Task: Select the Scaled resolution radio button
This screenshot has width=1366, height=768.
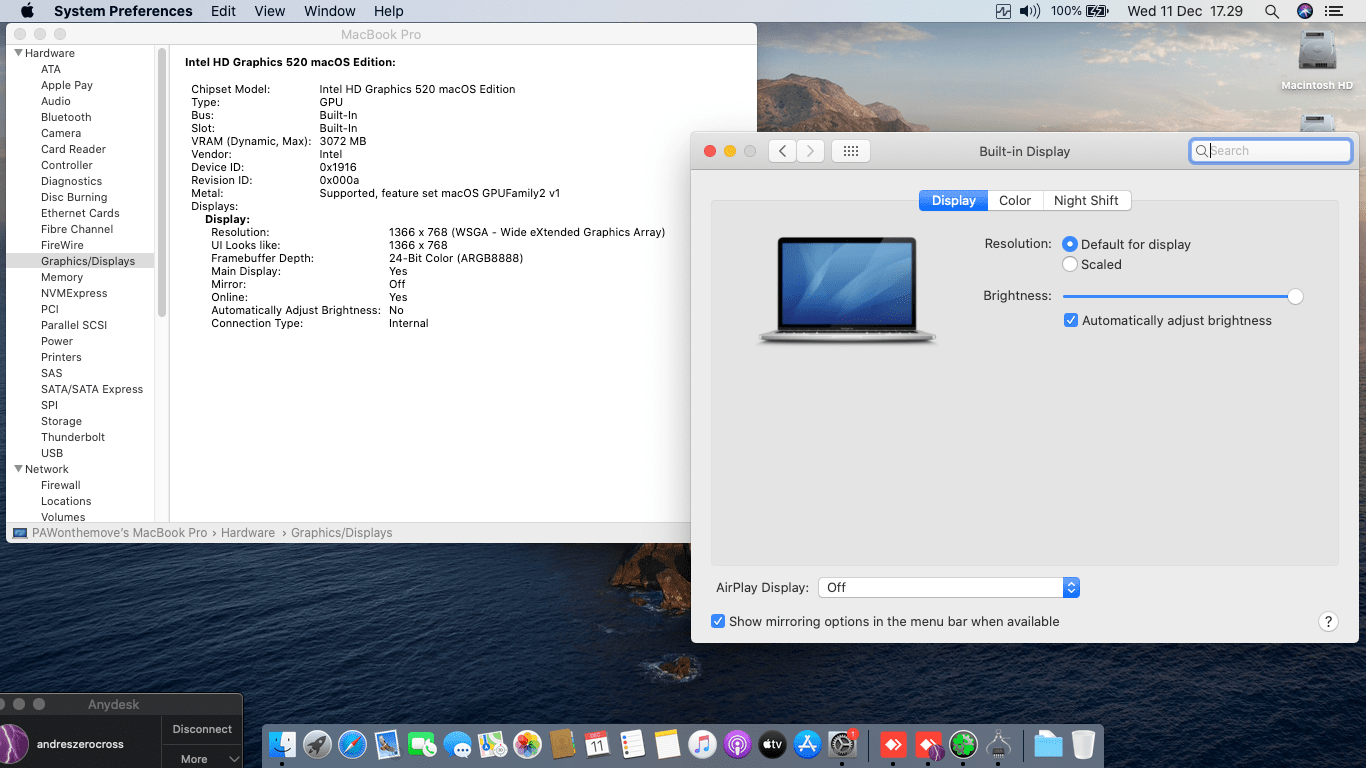Action: [1069, 264]
